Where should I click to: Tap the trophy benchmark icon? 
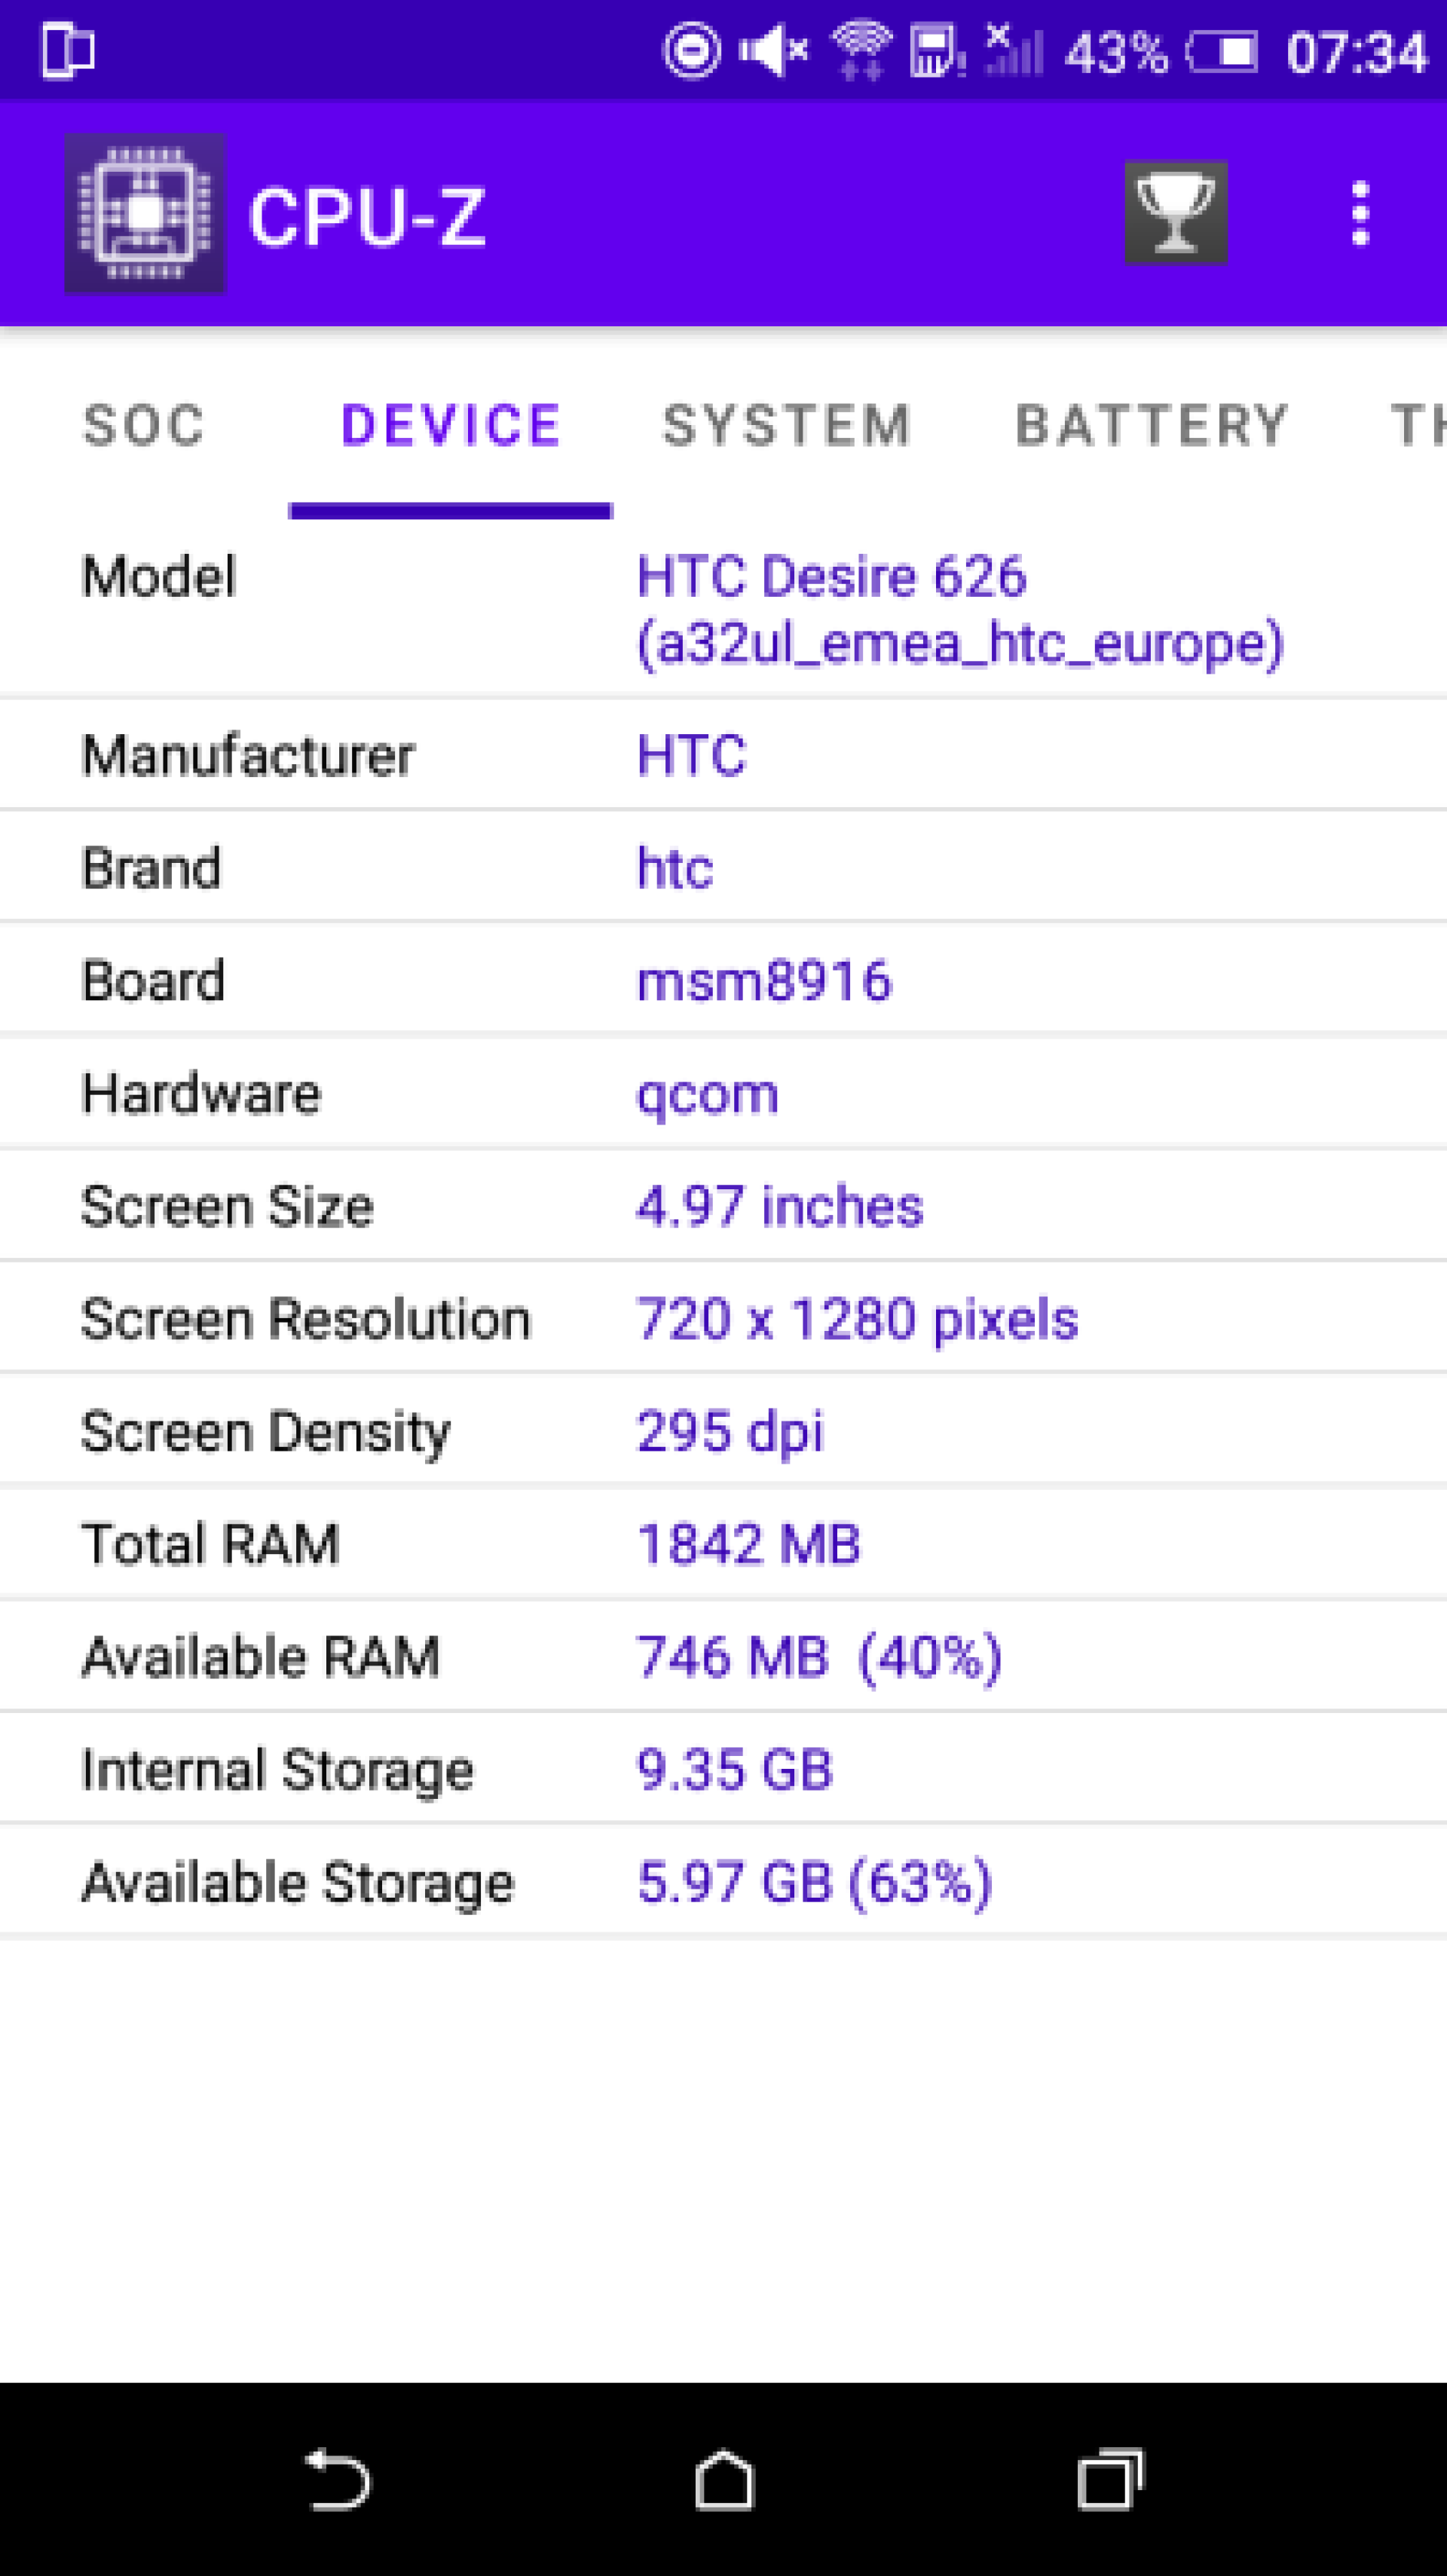1175,212
